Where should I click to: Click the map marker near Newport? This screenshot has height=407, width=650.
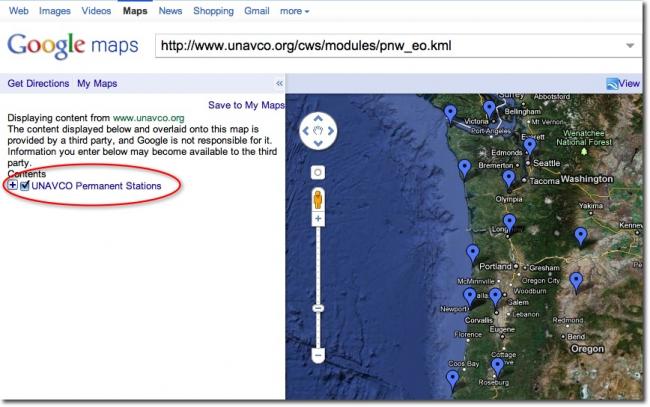(470, 297)
